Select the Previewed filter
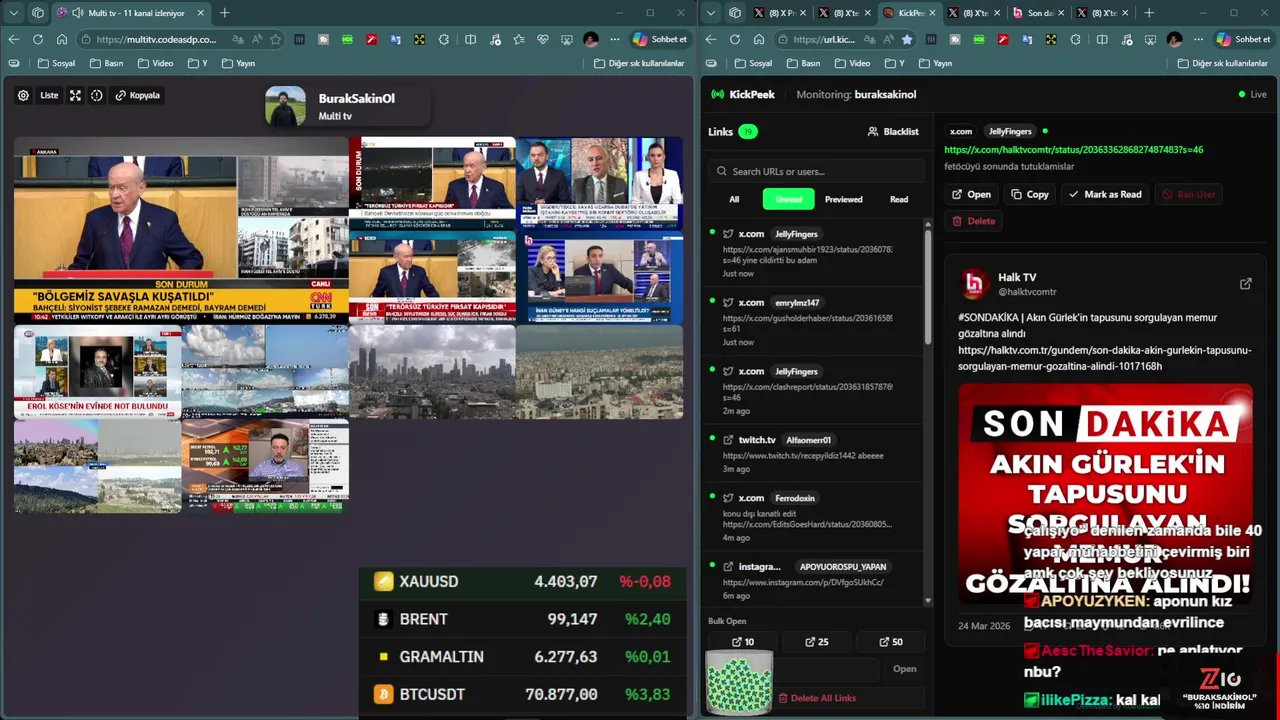1280x720 pixels. click(x=844, y=199)
